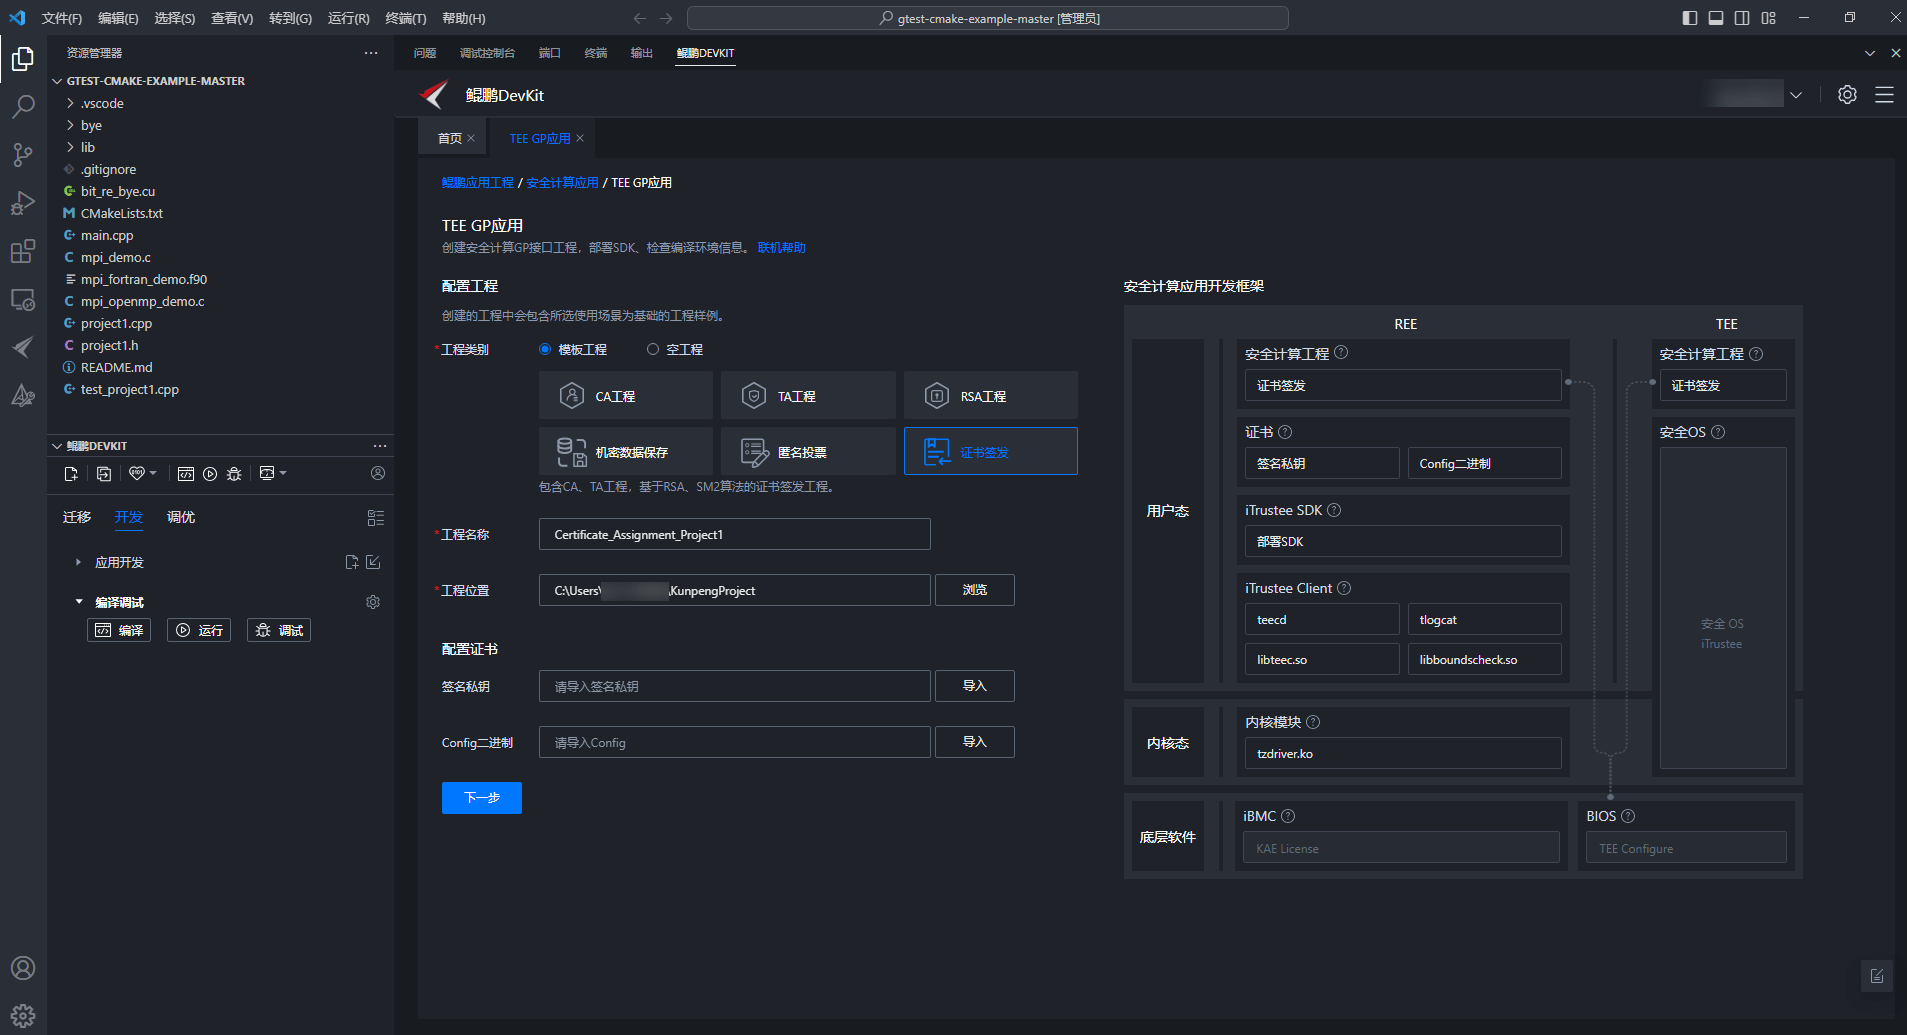Open the Run and Debug view
The height and width of the screenshot is (1035, 1907).
[23, 202]
